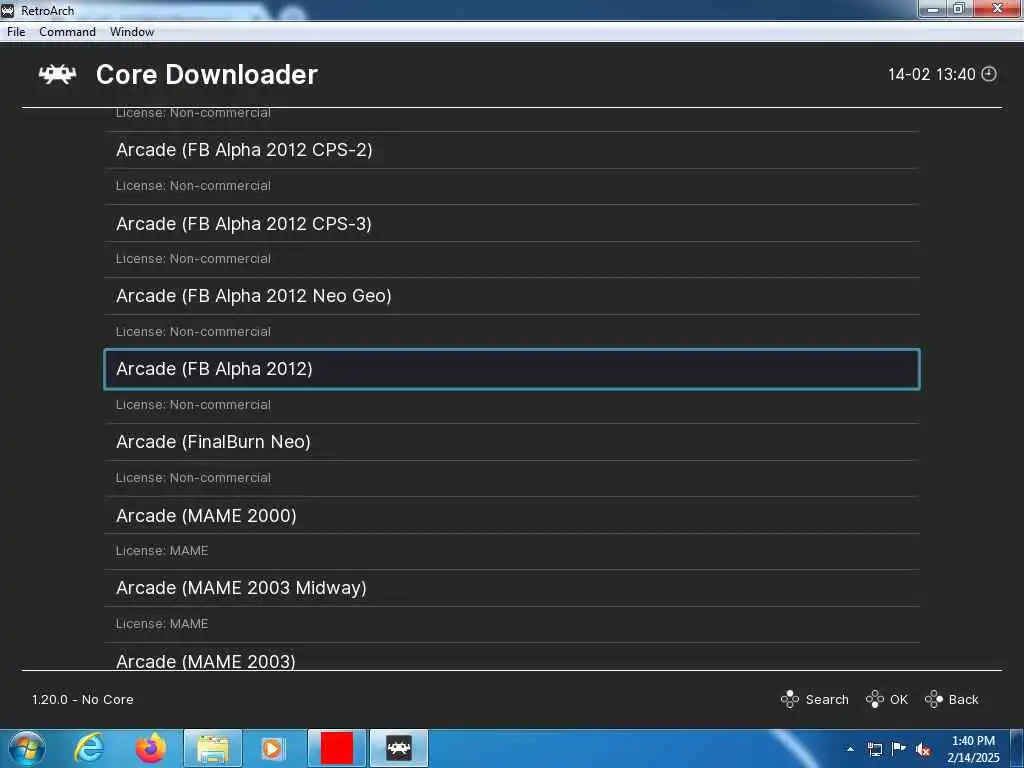
Task: Click the Back button label
Action: 963,699
